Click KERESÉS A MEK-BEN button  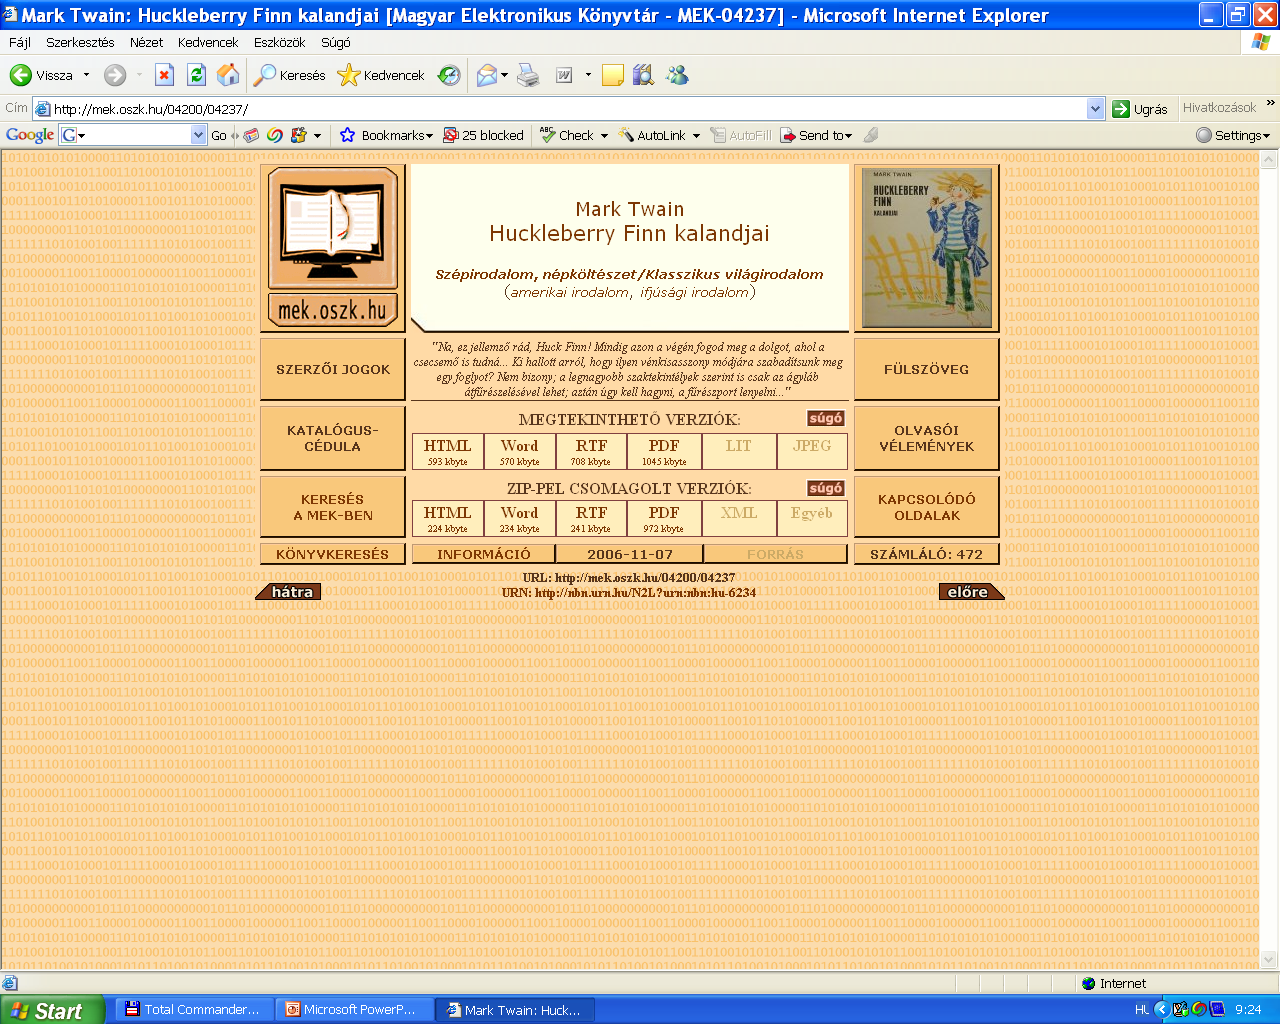(333, 507)
